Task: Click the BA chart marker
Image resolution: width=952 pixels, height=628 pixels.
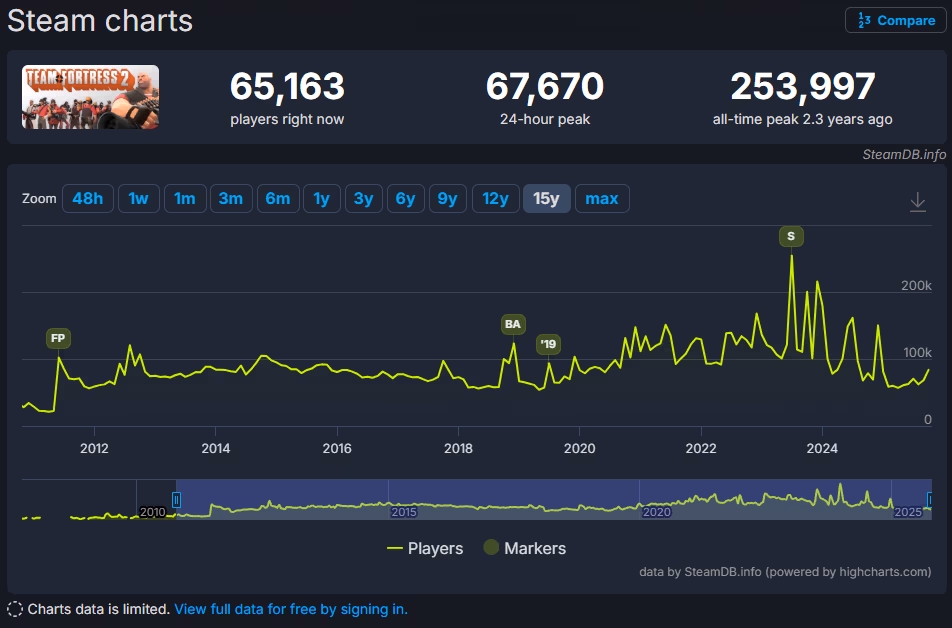Action: (513, 324)
